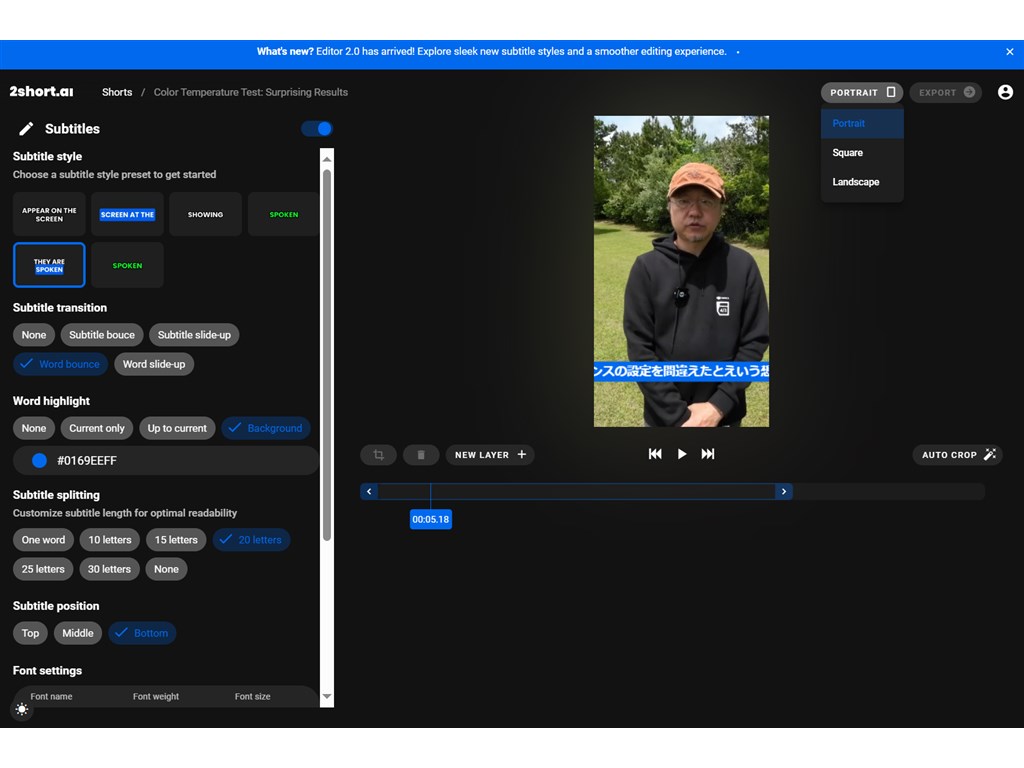The width and height of the screenshot is (1024, 768).
Task: Click the subtitle text on video preview
Action: tap(681, 371)
